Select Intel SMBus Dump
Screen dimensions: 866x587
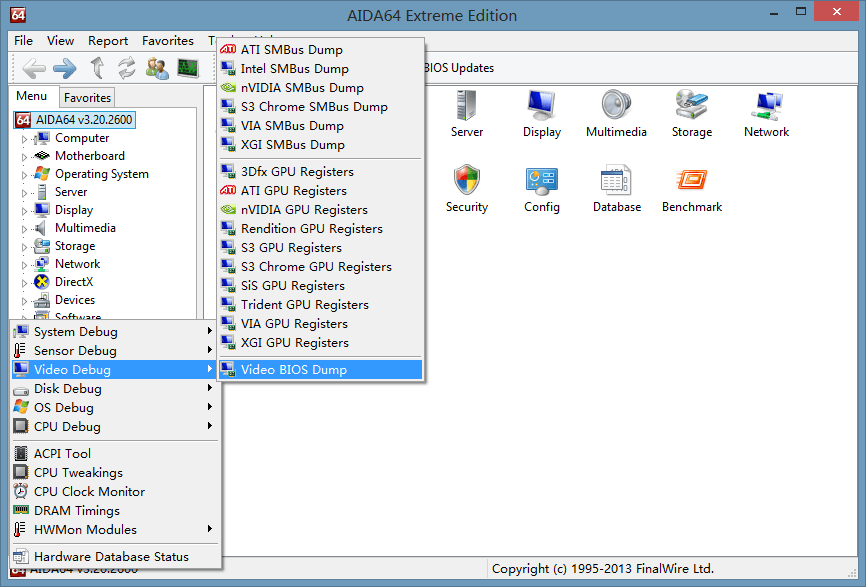[x=320, y=68]
